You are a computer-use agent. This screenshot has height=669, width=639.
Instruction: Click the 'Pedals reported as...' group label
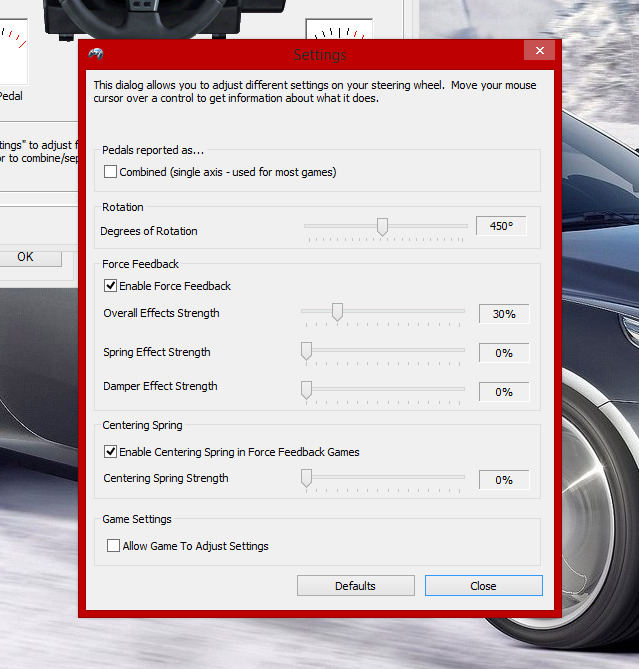coord(153,150)
